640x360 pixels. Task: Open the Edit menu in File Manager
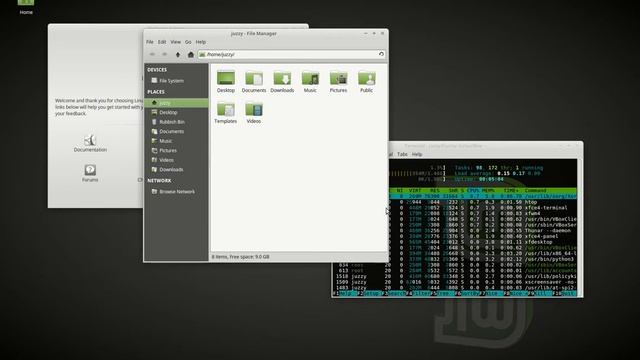pos(162,42)
